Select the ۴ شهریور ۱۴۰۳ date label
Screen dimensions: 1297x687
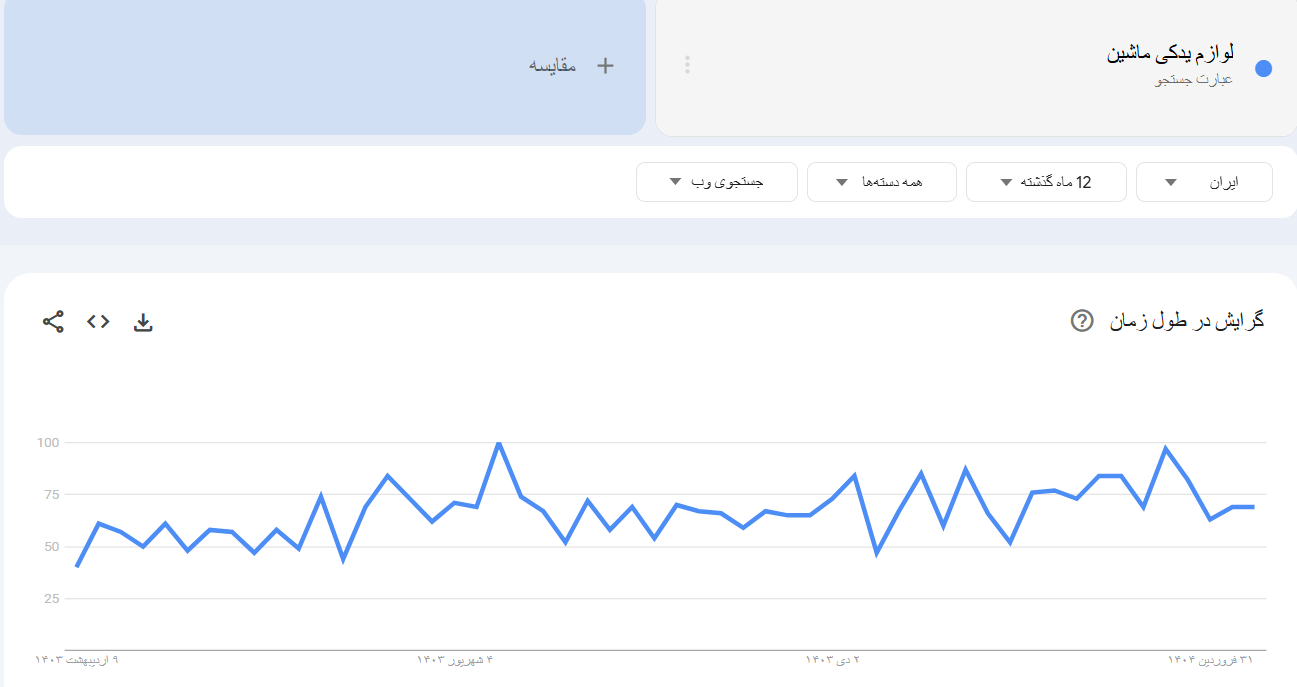pyautogui.click(x=455, y=660)
